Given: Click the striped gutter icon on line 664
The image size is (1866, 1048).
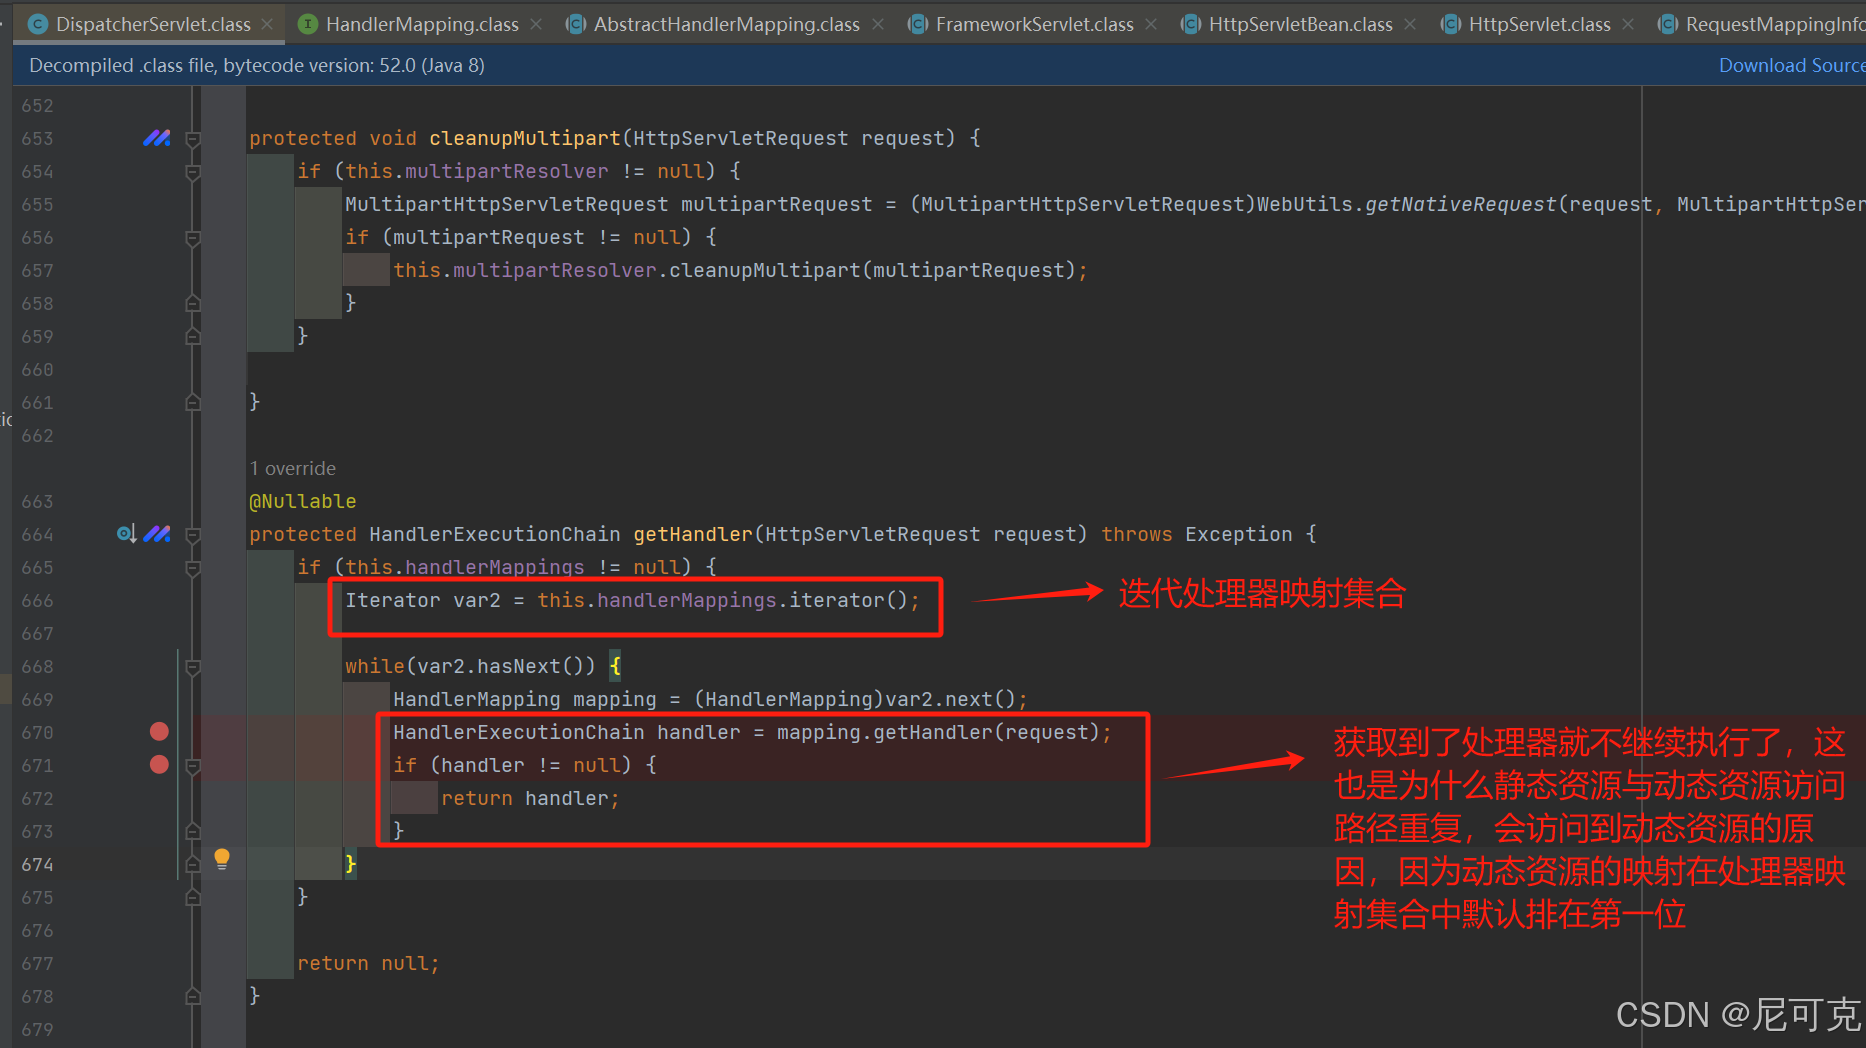Looking at the screenshot, I should tap(157, 534).
